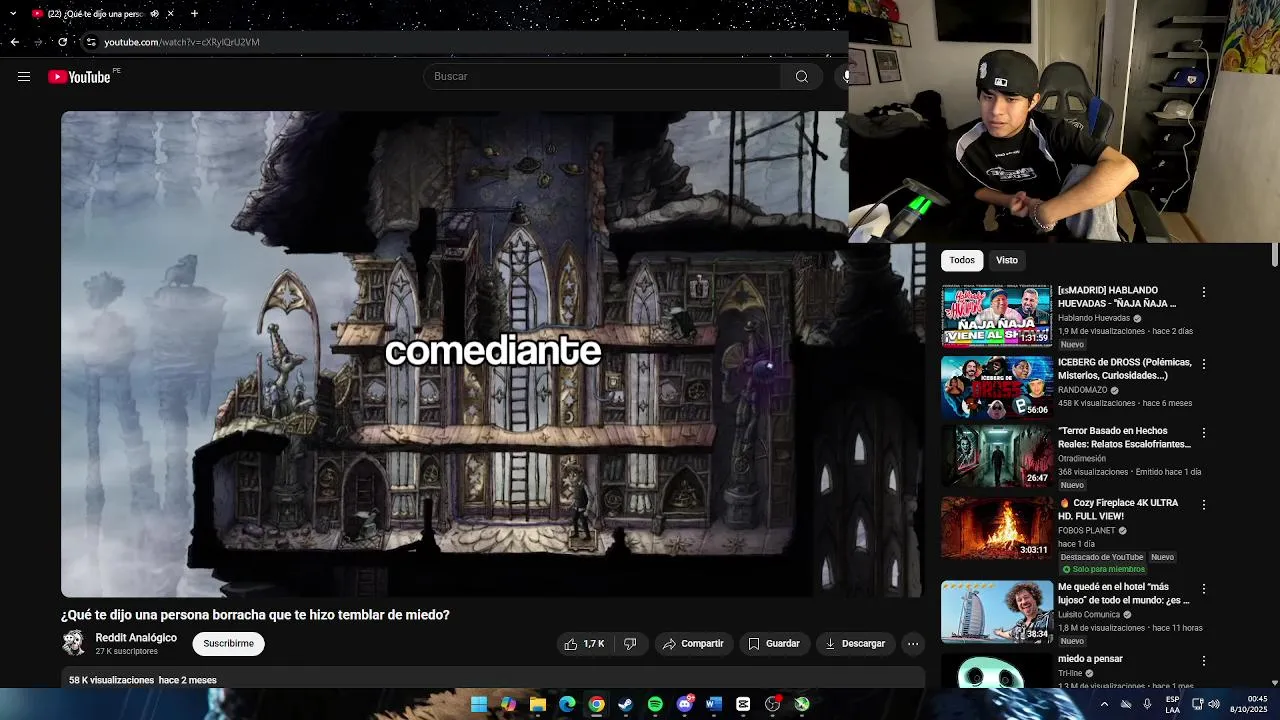
Task: Open the YouTube hamburger guide menu
Action: (x=24, y=77)
